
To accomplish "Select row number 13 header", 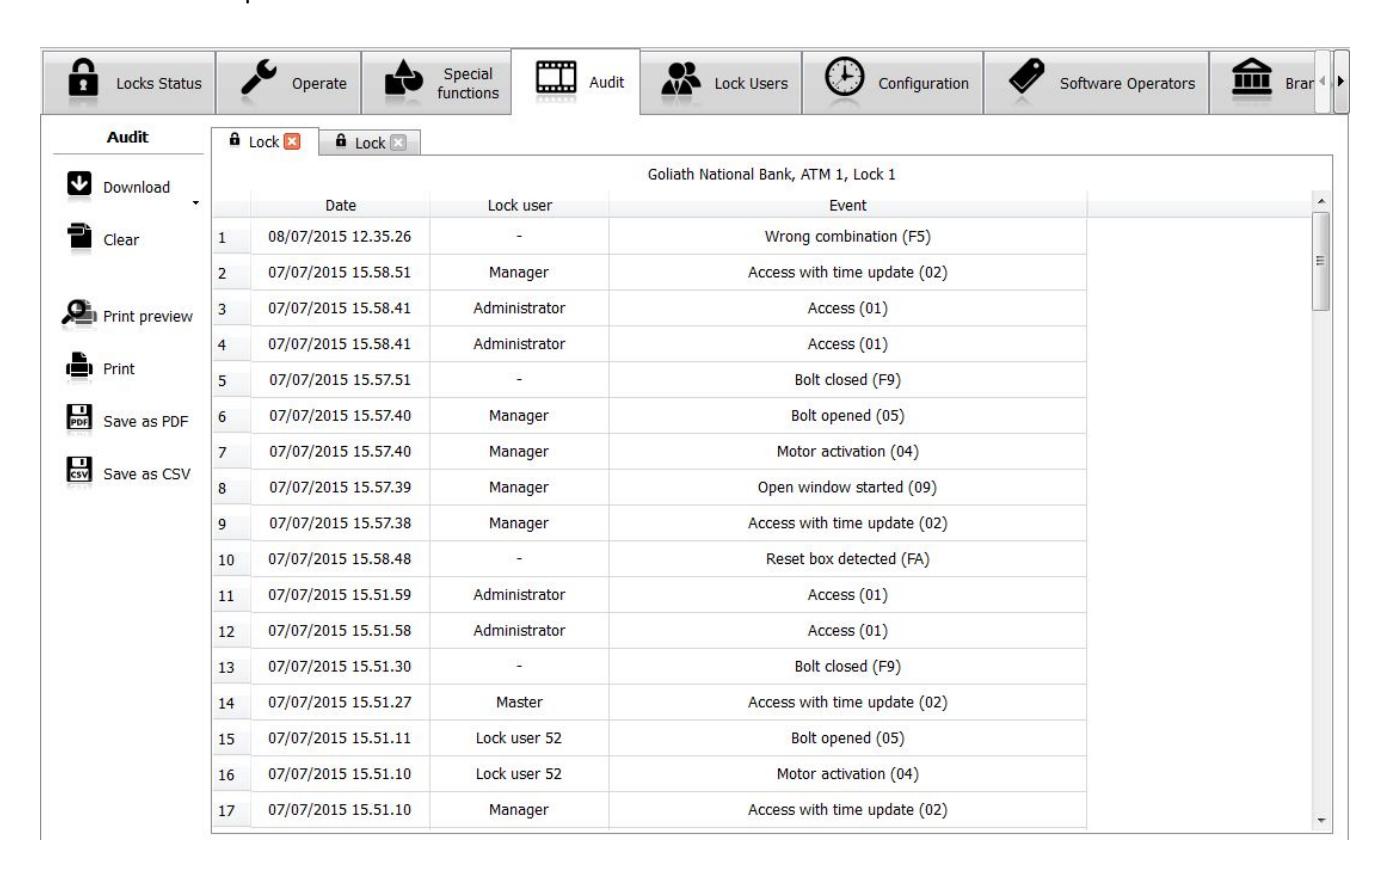I will (x=231, y=667).
